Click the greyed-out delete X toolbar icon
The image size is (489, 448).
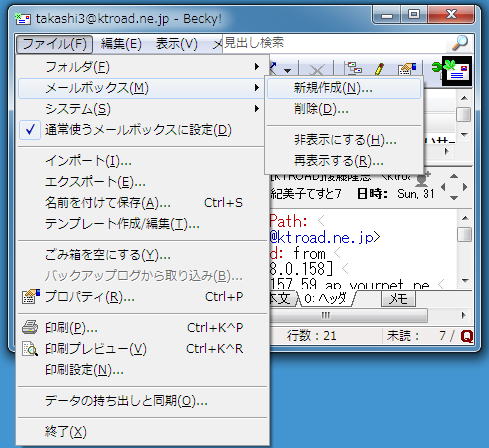pos(317,70)
